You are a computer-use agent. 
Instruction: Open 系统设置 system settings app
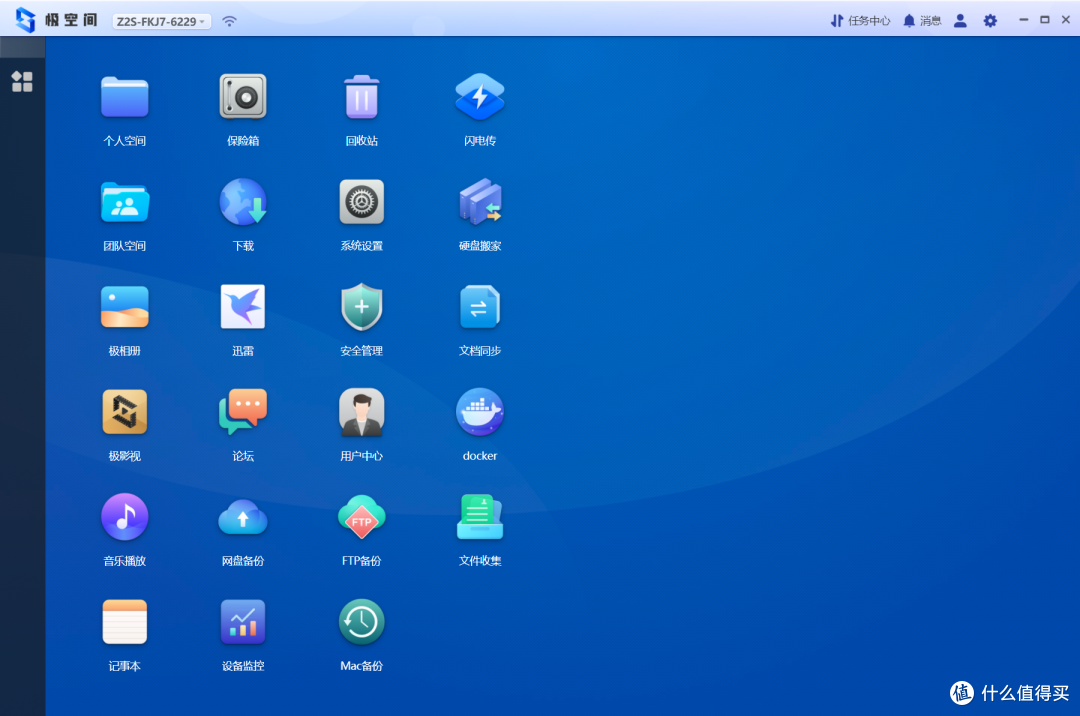coord(362,202)
